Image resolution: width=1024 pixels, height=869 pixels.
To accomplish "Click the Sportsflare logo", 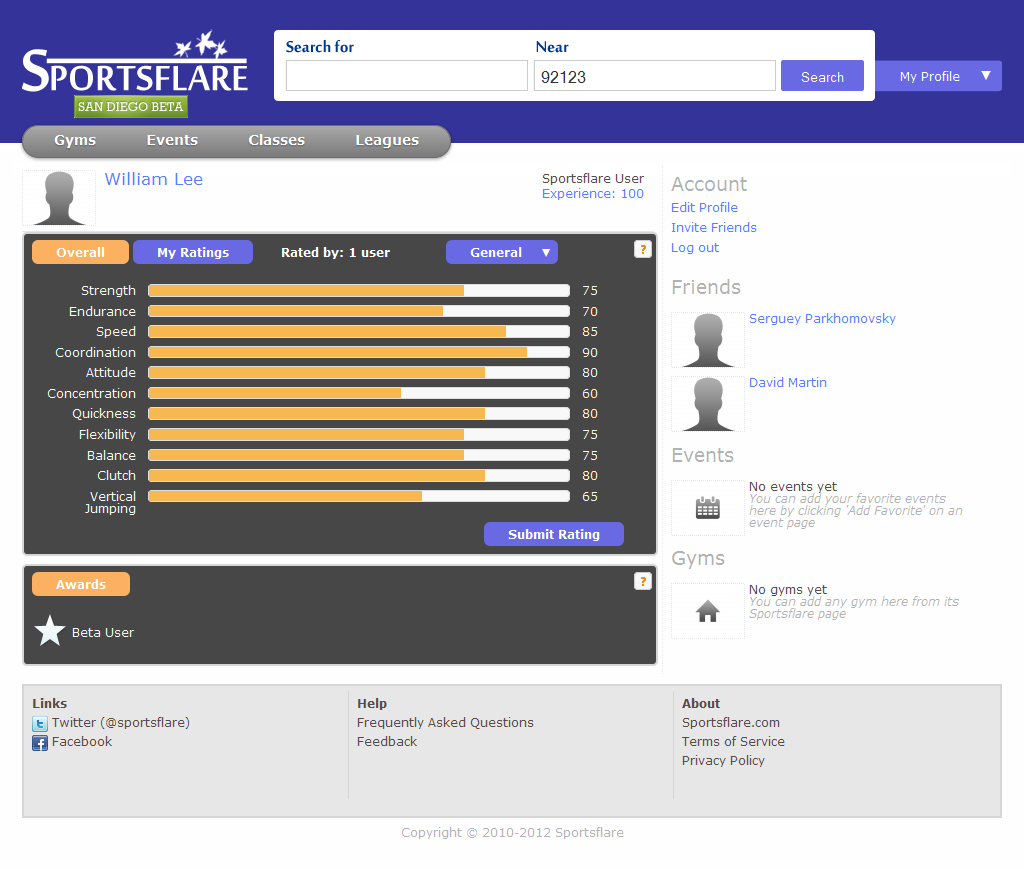I will point(135,63).
